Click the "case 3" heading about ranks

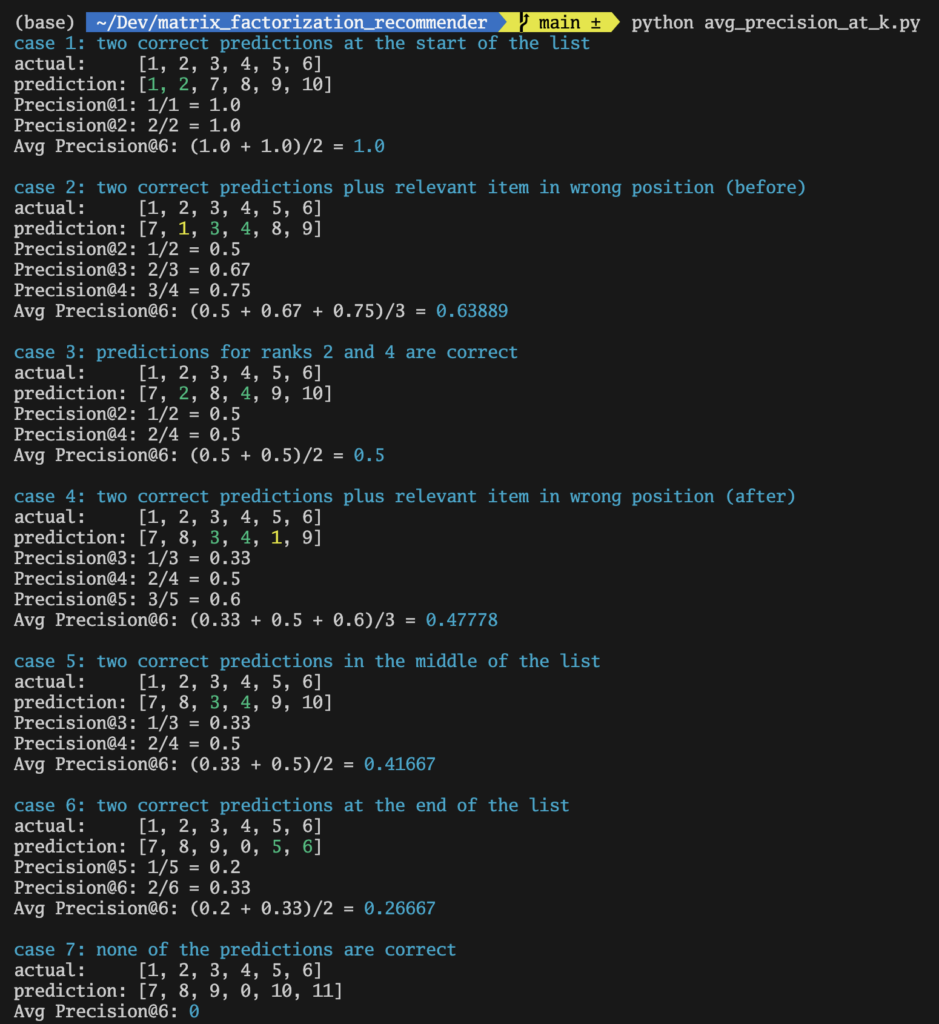265,352
